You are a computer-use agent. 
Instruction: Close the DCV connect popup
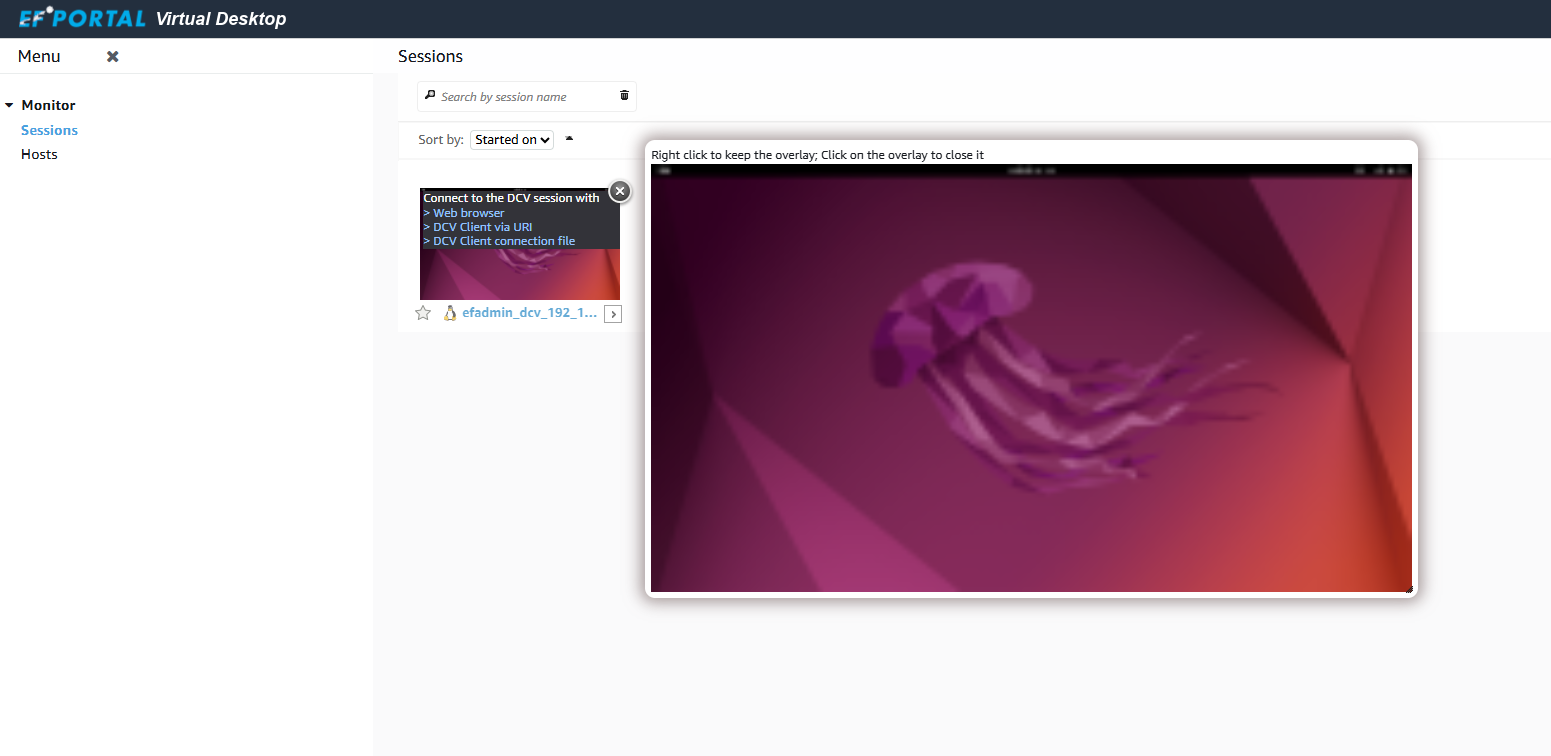620,191
